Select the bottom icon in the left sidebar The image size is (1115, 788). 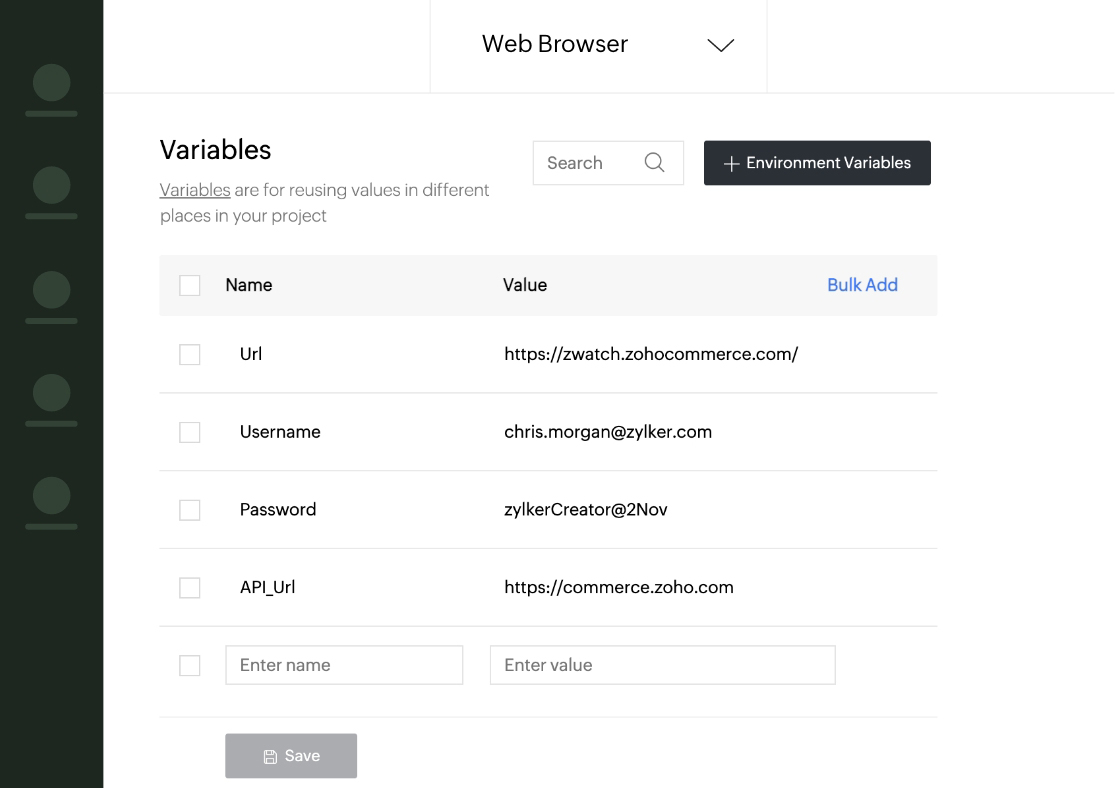tap(51, 497)
